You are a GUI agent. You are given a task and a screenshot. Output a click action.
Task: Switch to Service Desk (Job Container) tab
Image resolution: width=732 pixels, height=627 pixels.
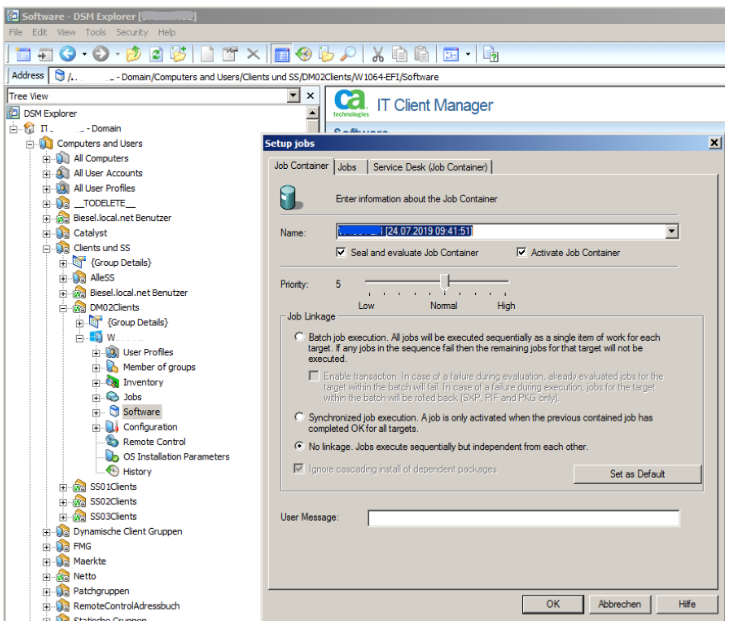pos(430,167)
